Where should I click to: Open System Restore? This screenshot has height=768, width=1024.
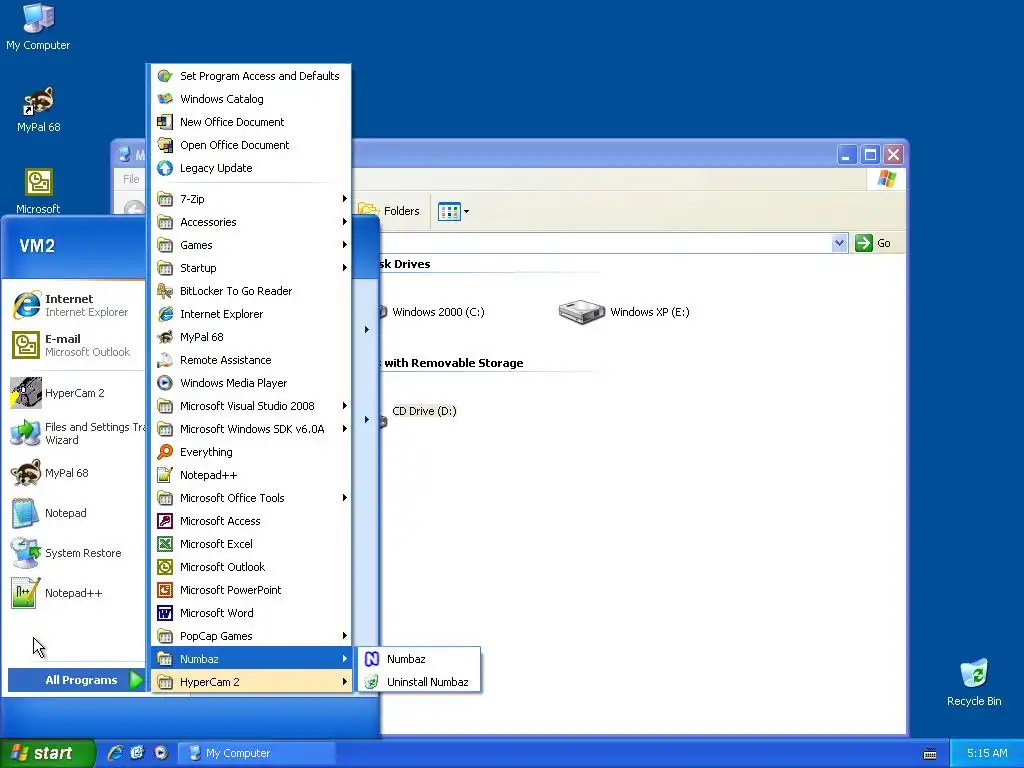tap(75, 553)
